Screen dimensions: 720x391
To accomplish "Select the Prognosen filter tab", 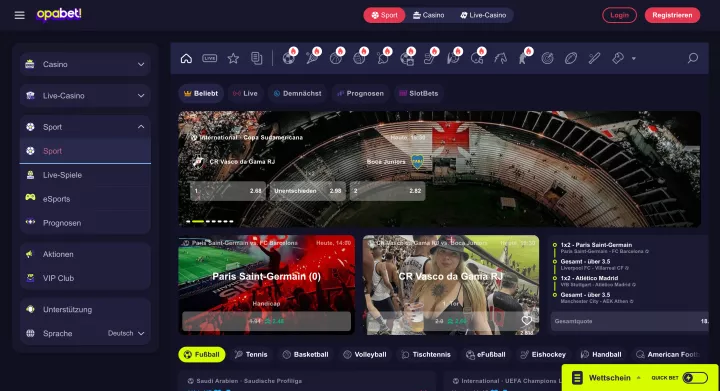I will (360, 93).
